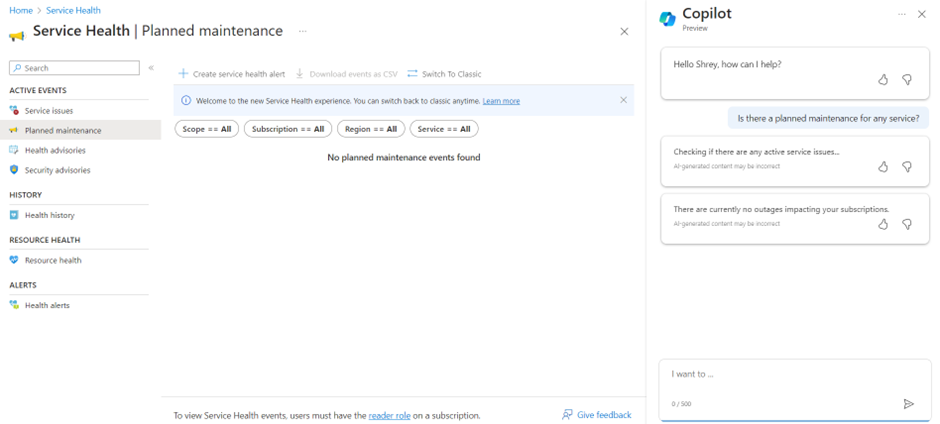Image resolution: width=940 pixels, height=424 pixels.
Task: Open Scope == All filter
Action: tap(207, 129)
